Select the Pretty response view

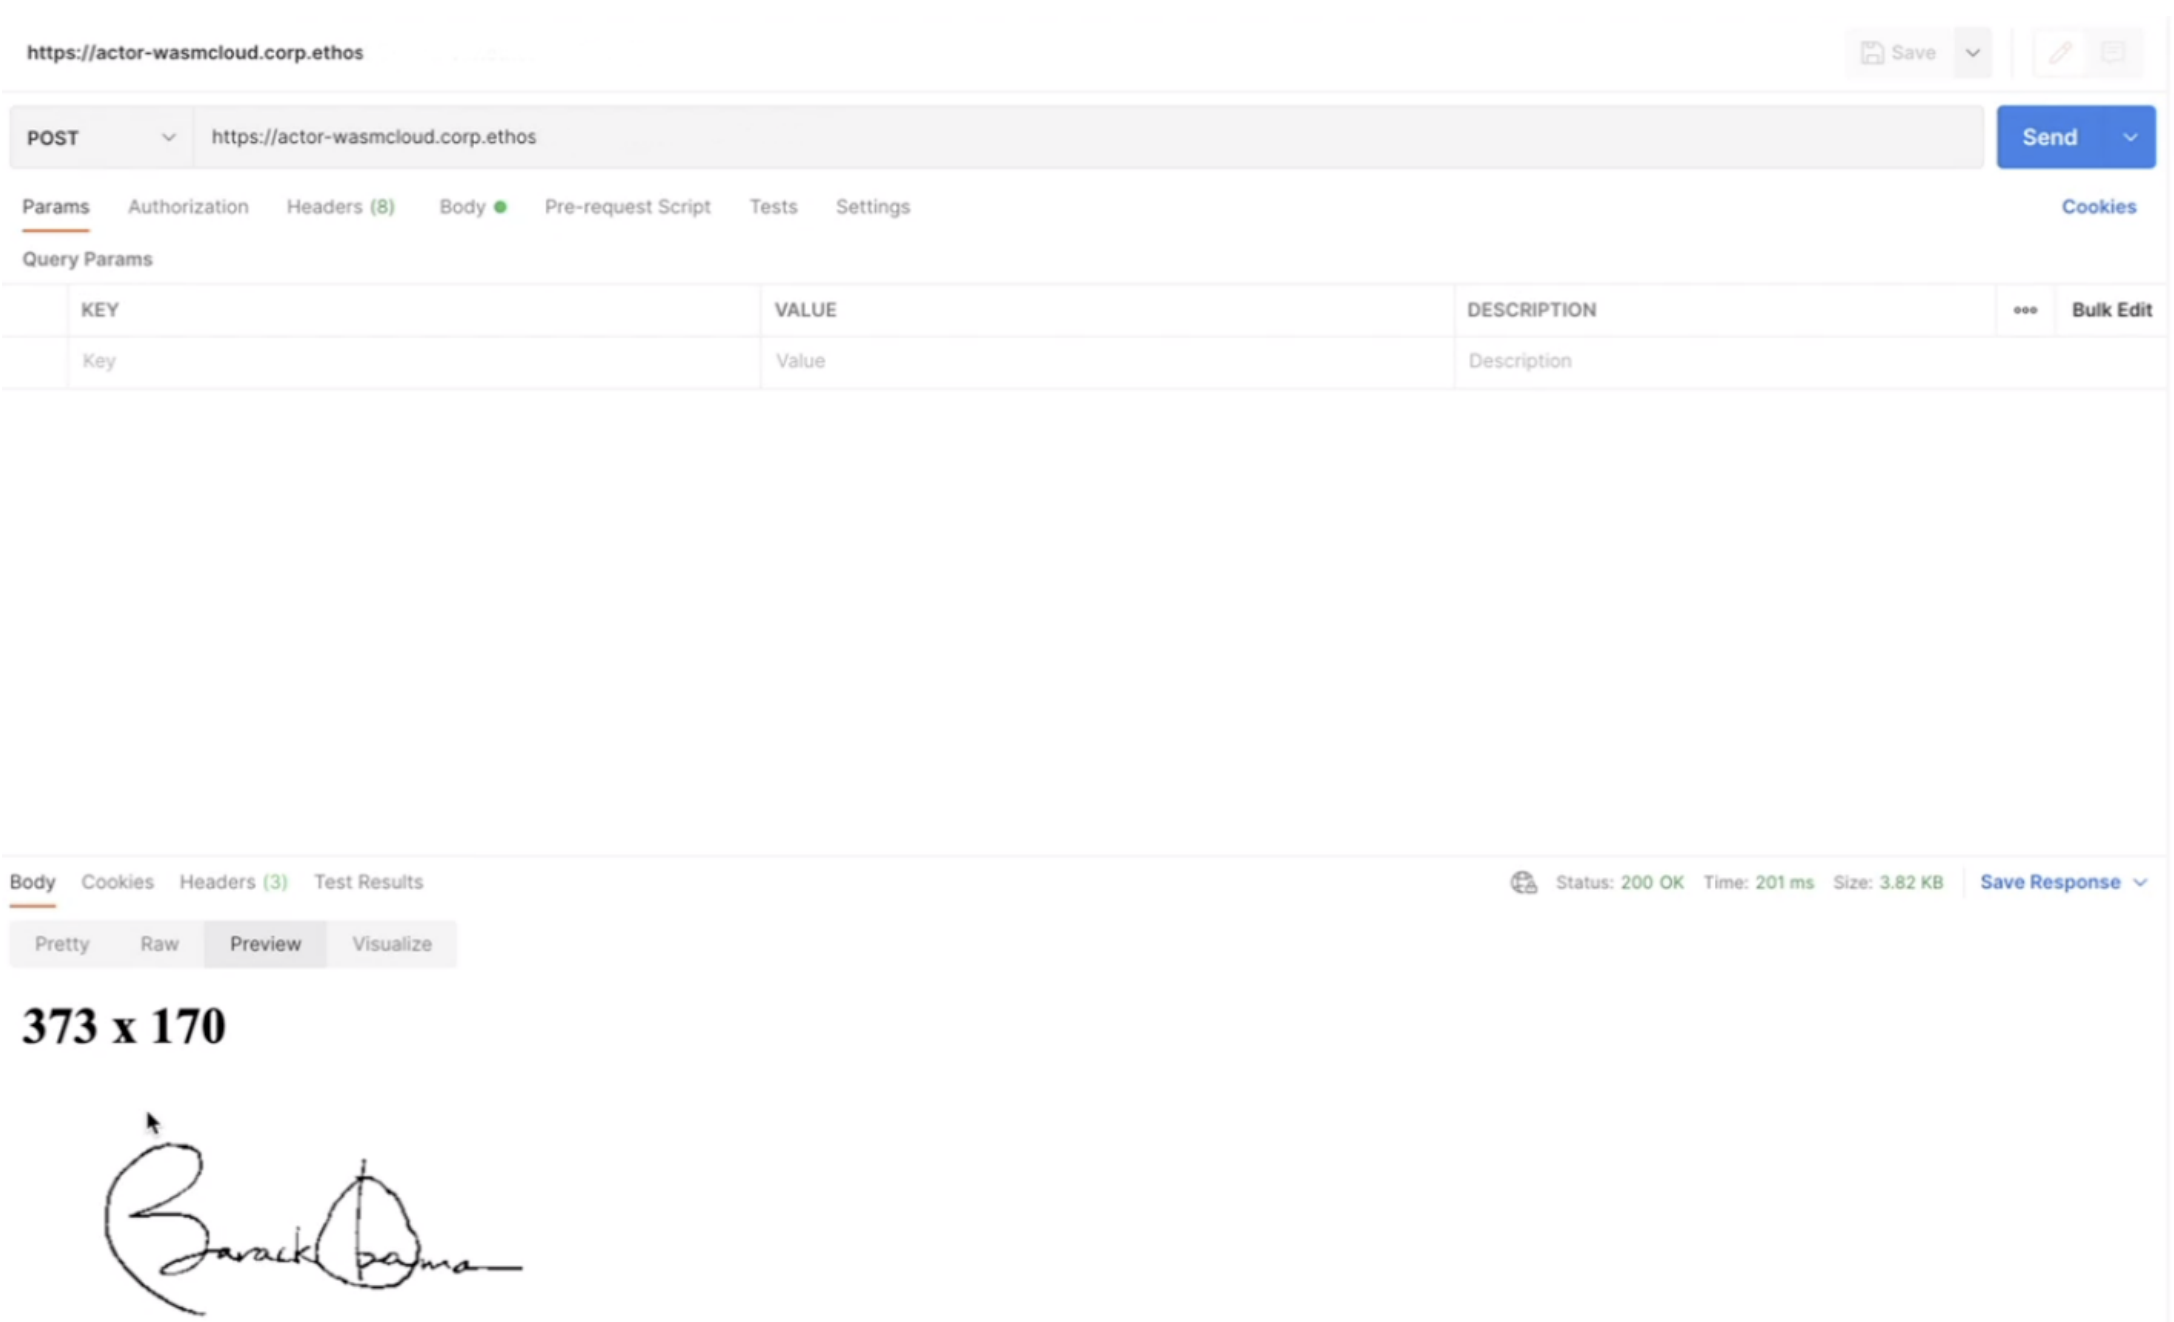pyautogui.click(x=62, y=944)
